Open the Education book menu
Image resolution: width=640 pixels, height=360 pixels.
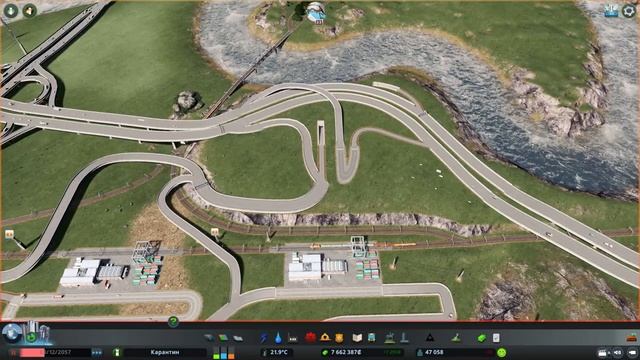click(x=357, y=338)
